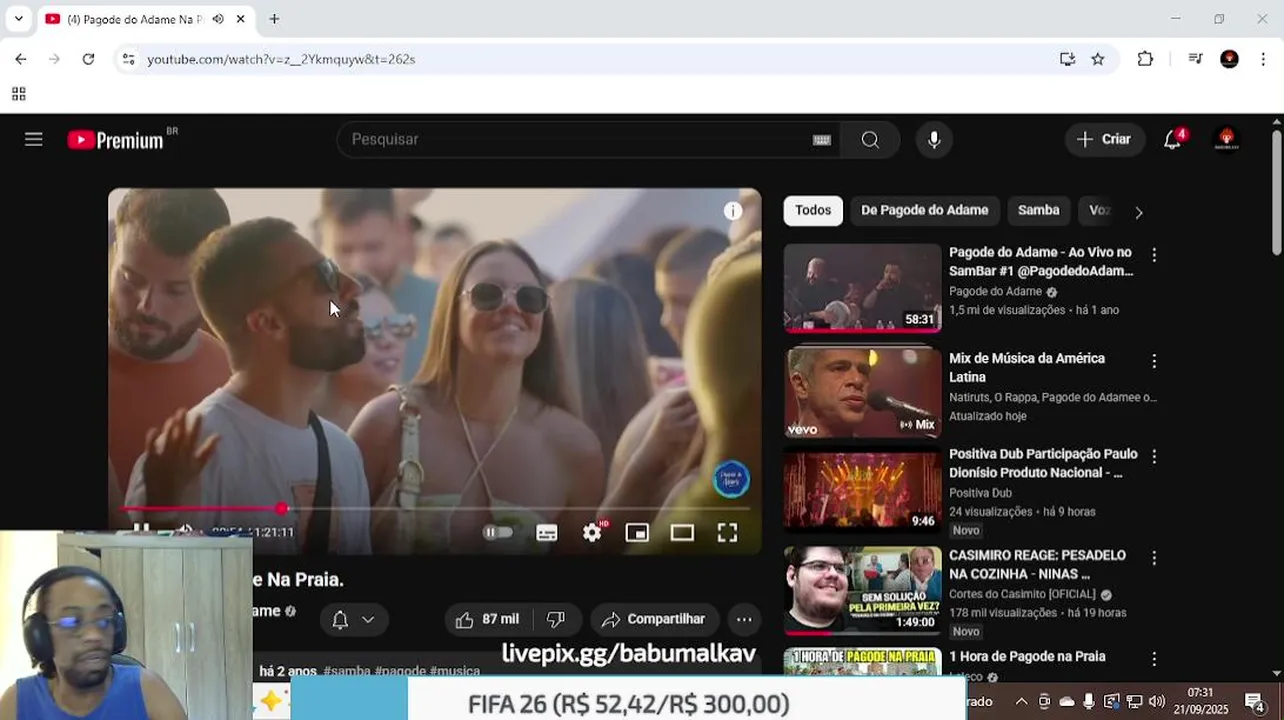Click the address bar URL
The height and width of the screenshot is (720, 1284).
tap(281, 59)
